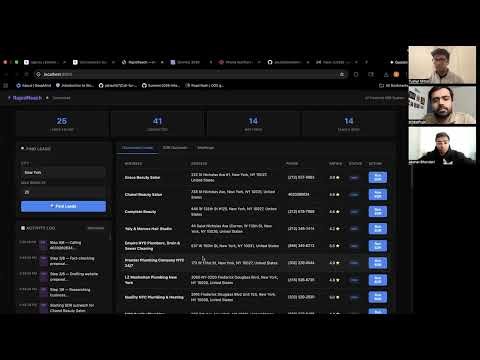This screenshot has height=360, width=480.
Task: Open the apps grid in bookmarks bar
Action: point(5,85)
